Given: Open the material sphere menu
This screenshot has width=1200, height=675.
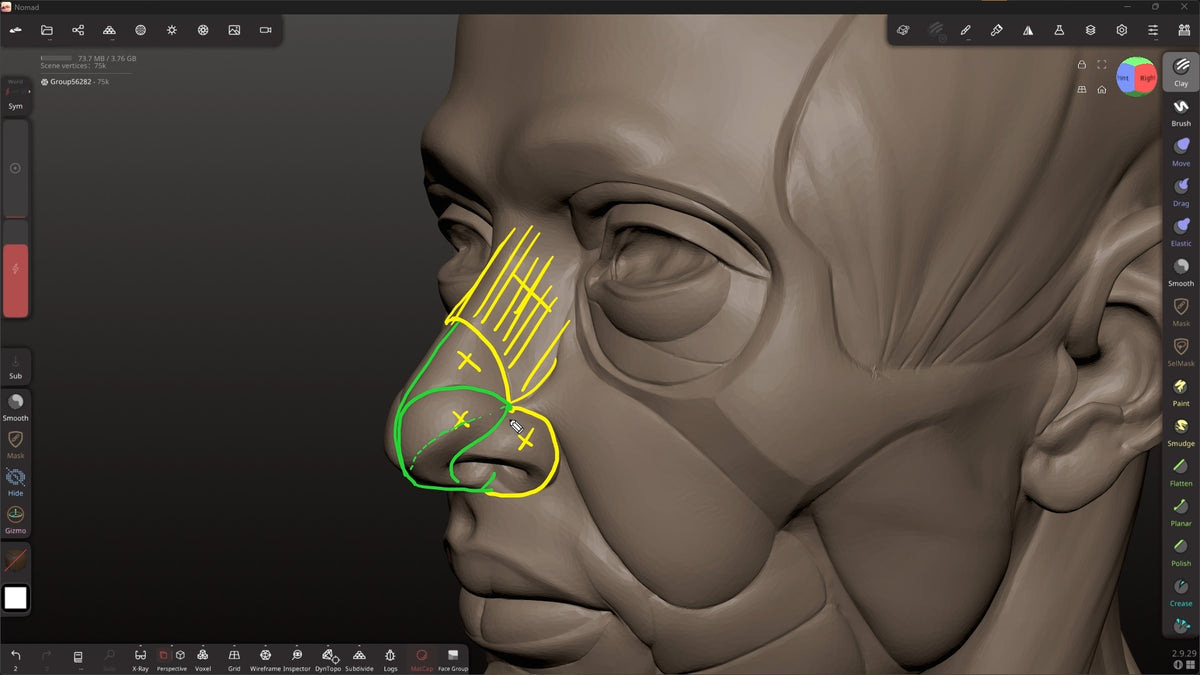Looking at the screenshot, I should tap(140, 30).
